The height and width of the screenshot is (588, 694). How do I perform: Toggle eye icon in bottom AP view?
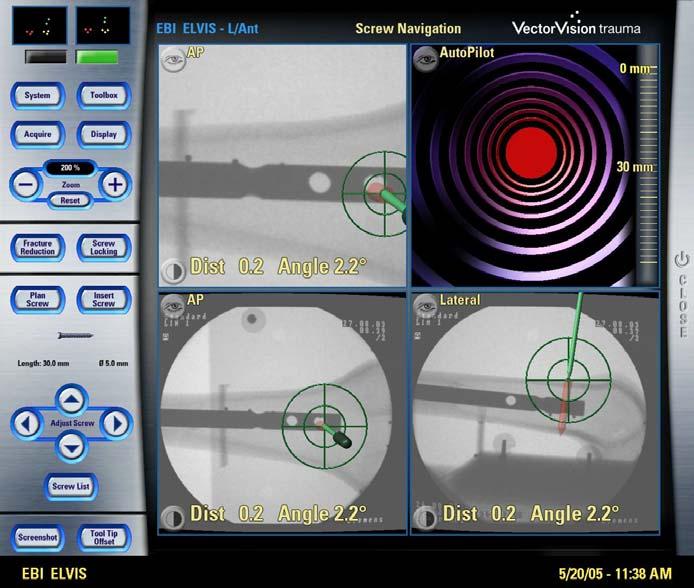click(x=173, y=306)
